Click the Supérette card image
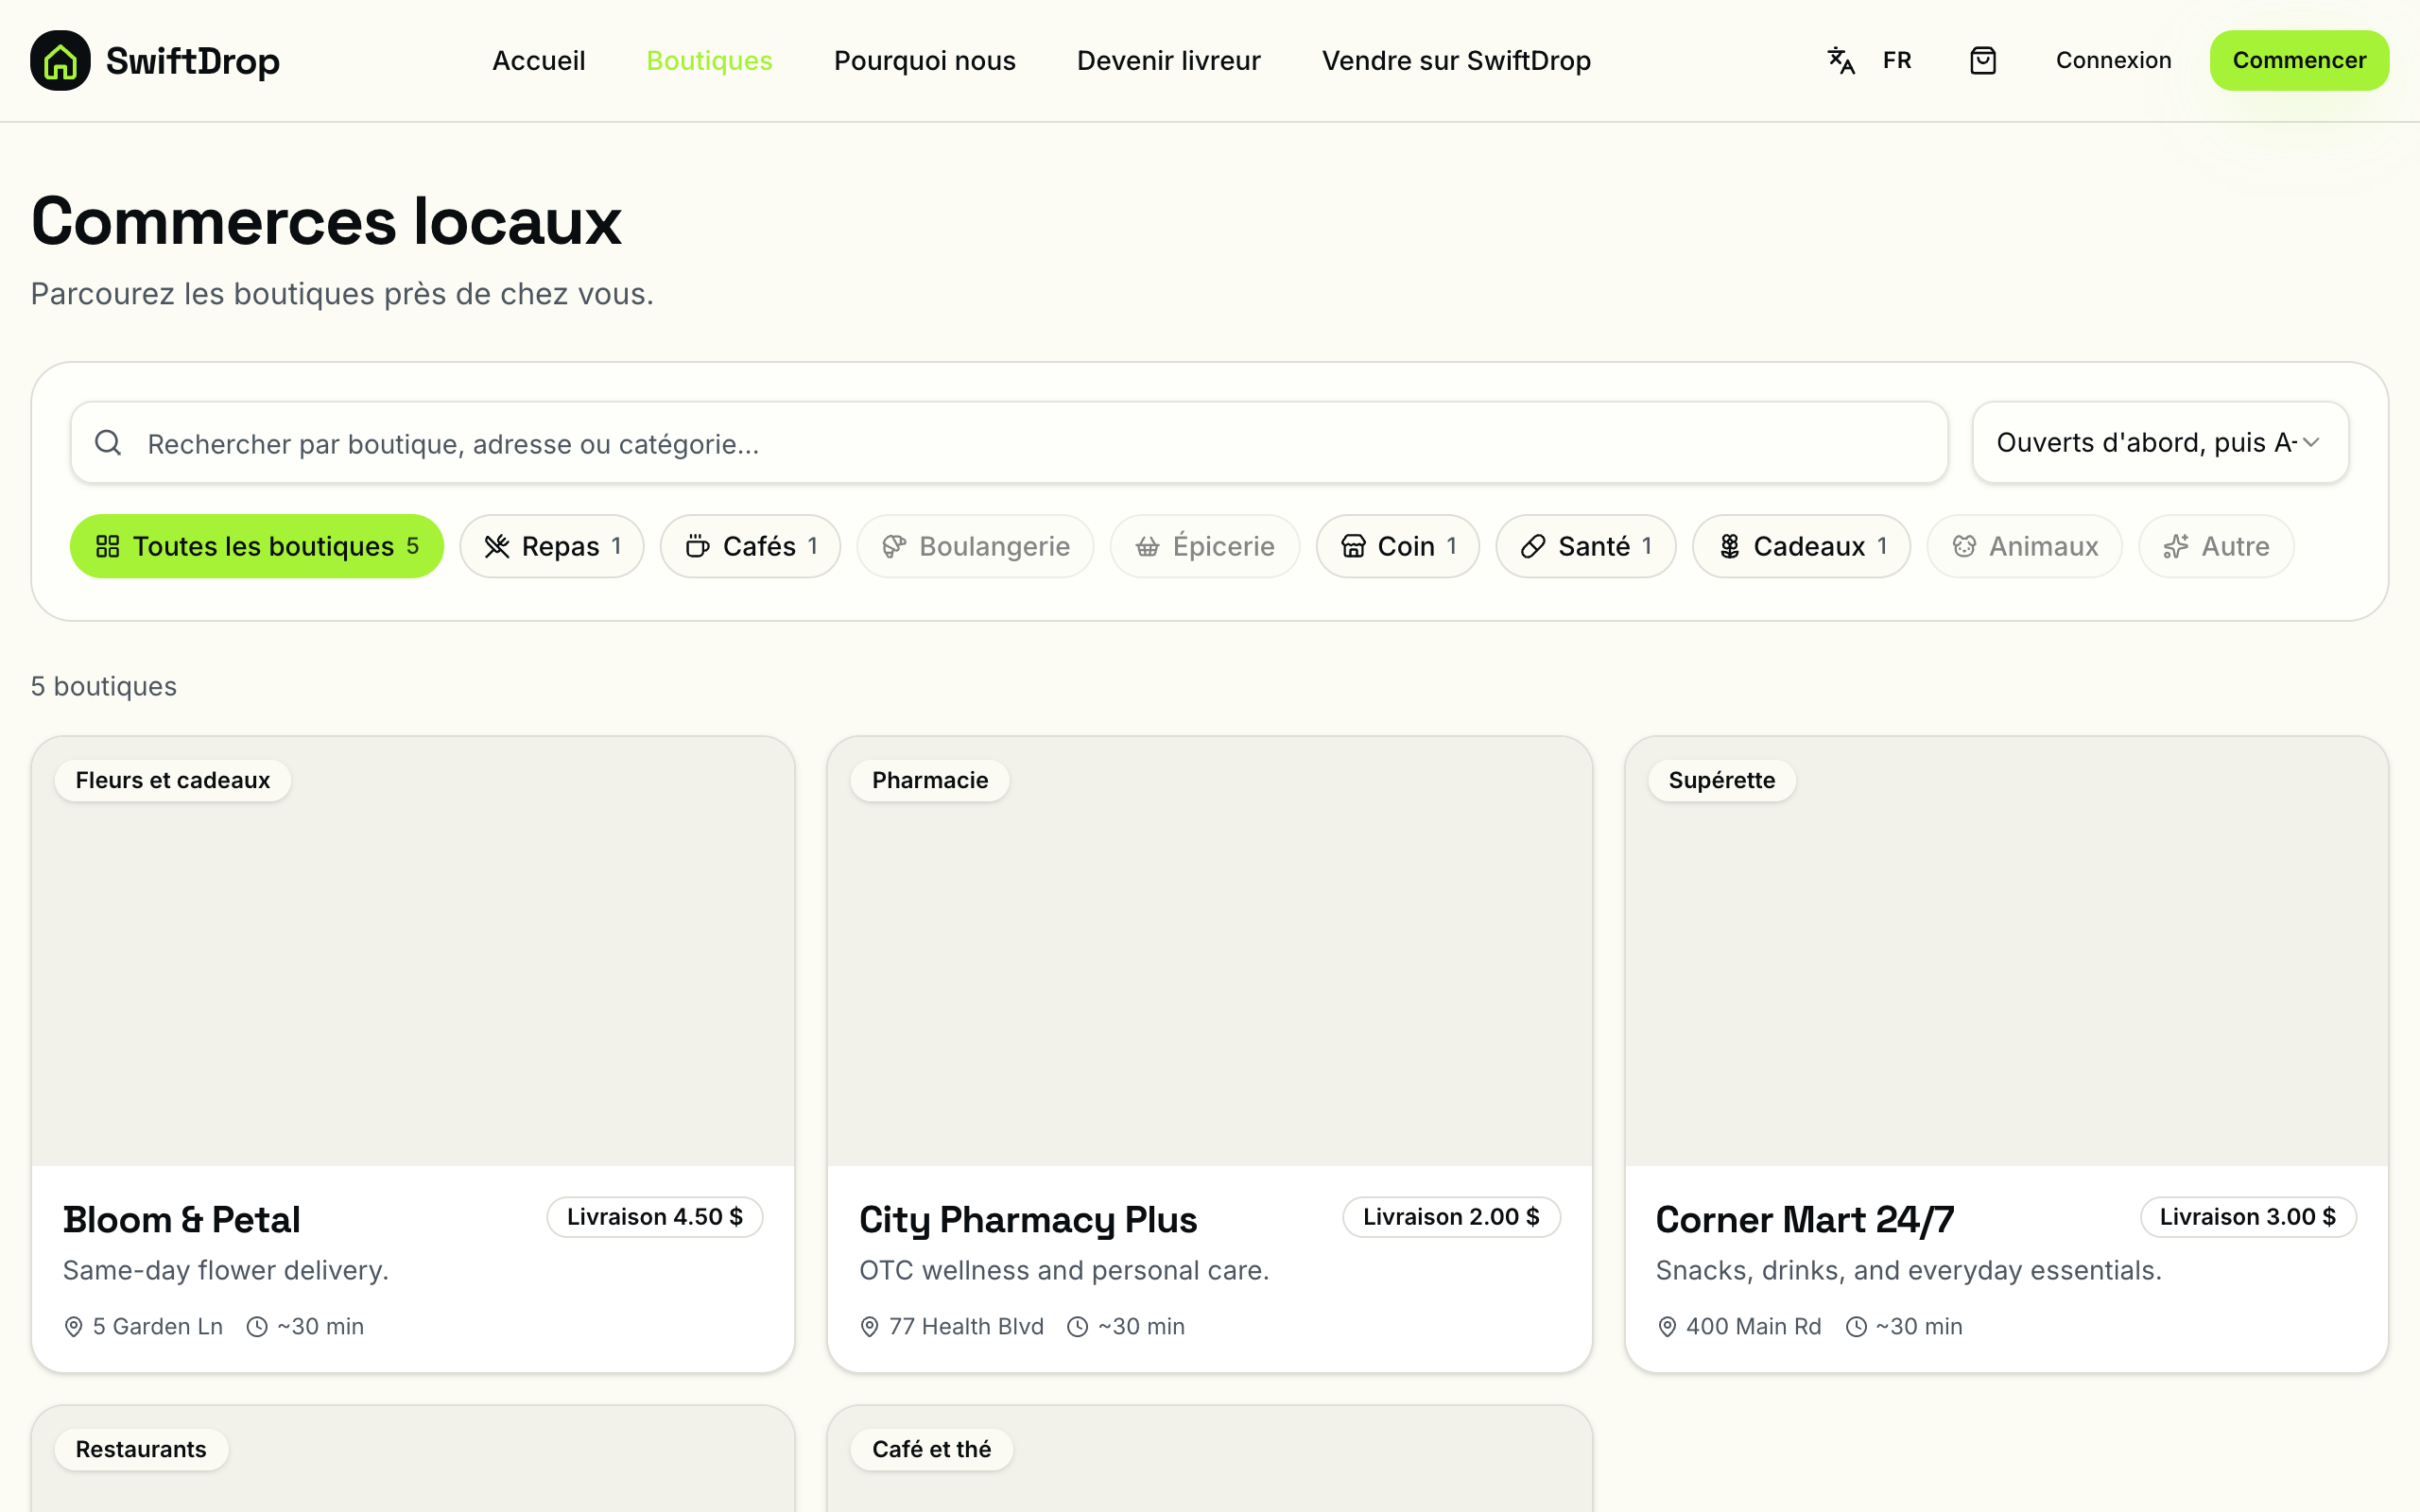Image resolution: width=2420 pixels, height=1512 pixels. 2006,951
